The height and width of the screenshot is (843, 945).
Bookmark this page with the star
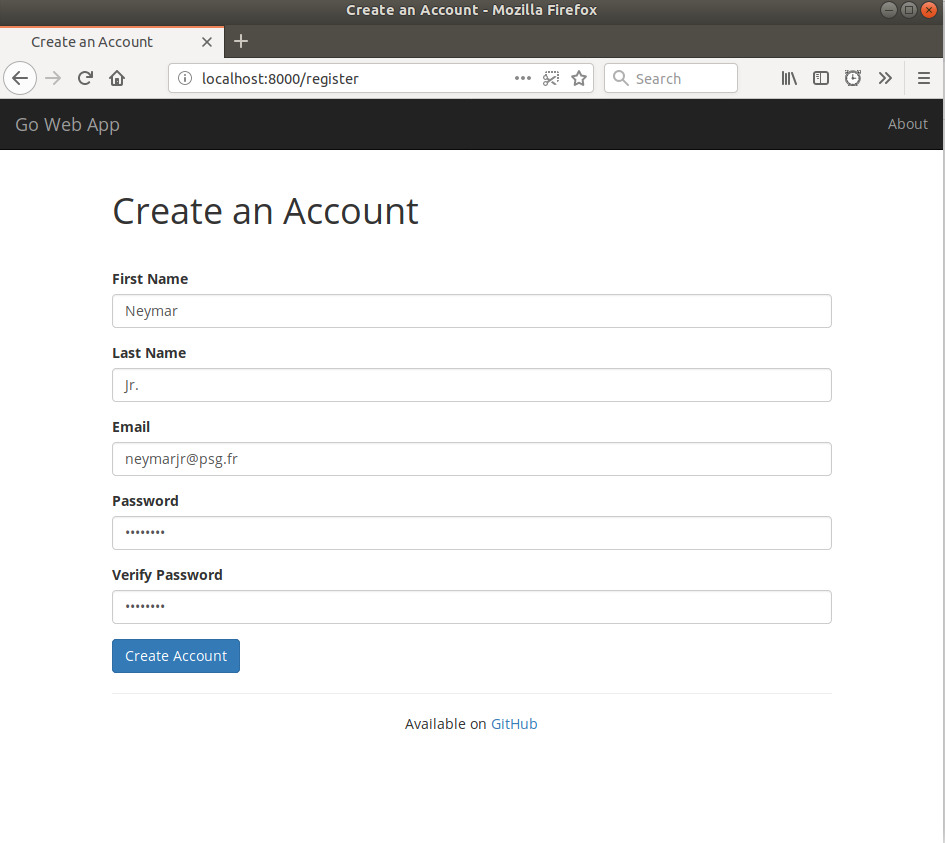coord(579,78)
